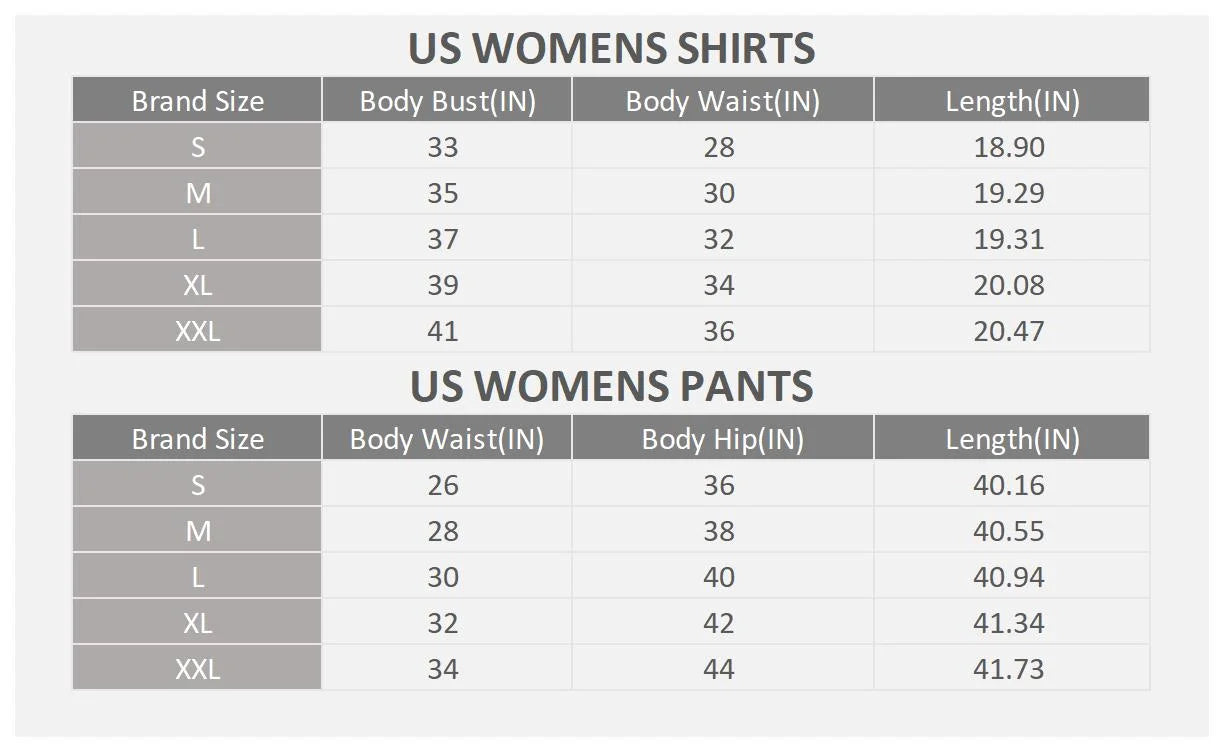
Task: Select Body Bust(IN) header in shirts table
Action: tap(447, 101)
